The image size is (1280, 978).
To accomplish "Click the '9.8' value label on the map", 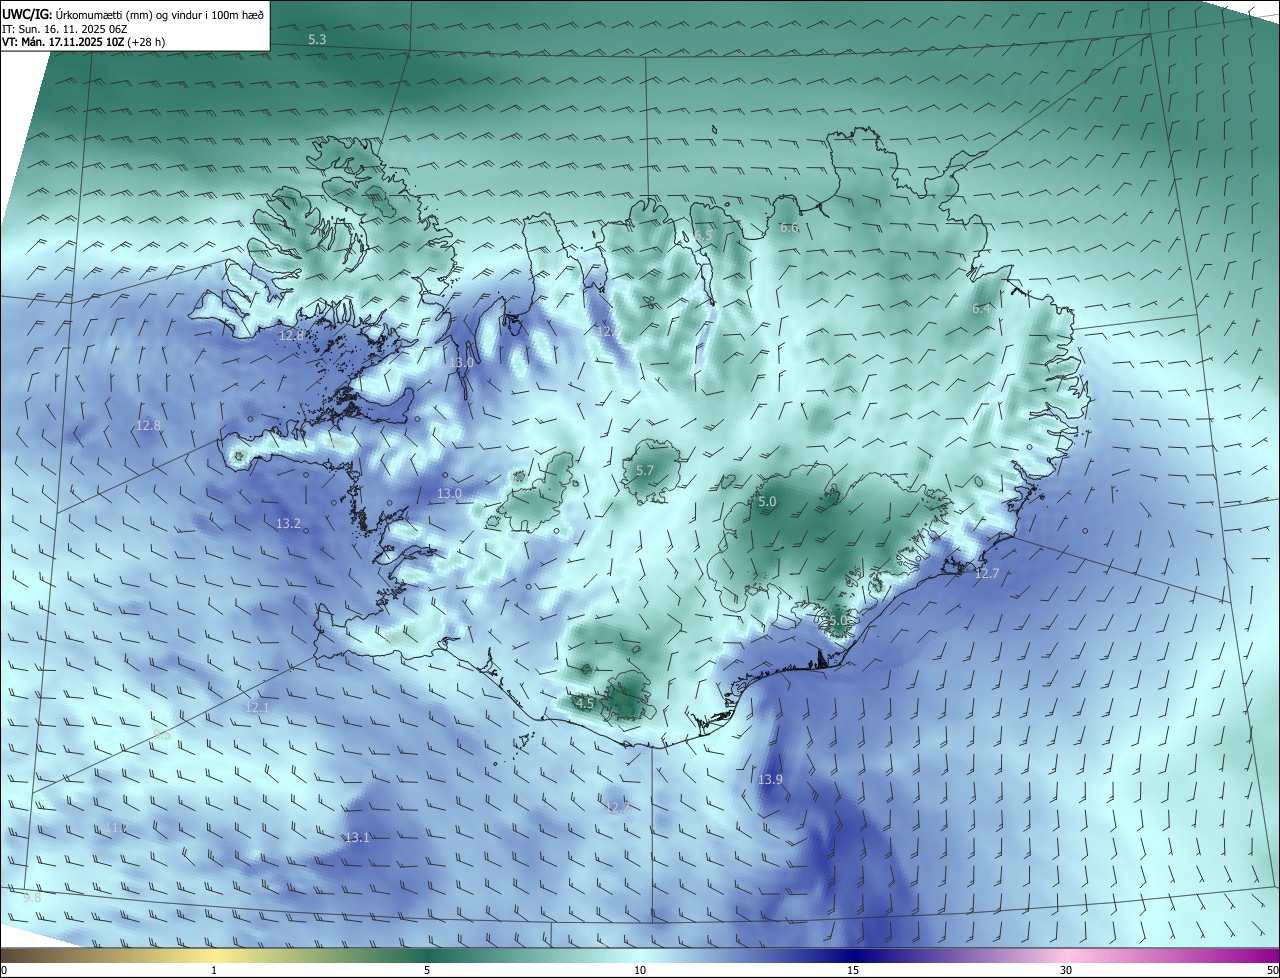I will click(32, 898).
